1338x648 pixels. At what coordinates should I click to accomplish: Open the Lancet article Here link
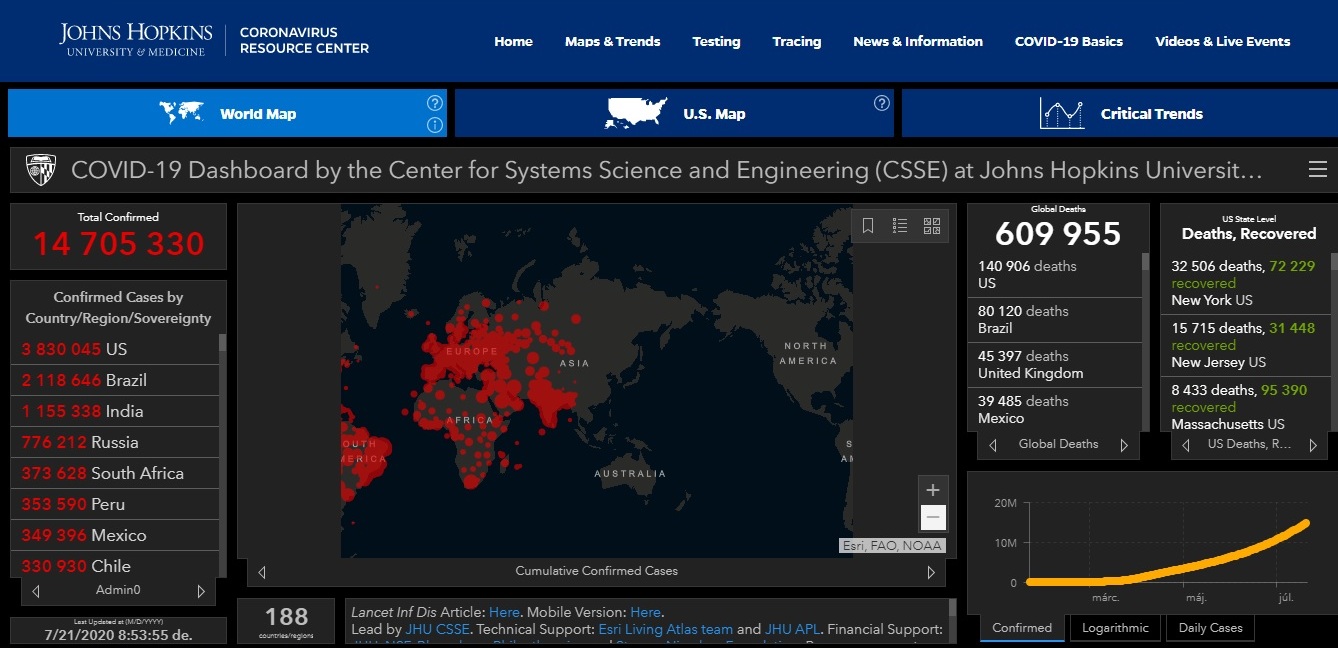click(x=504, y=612)
